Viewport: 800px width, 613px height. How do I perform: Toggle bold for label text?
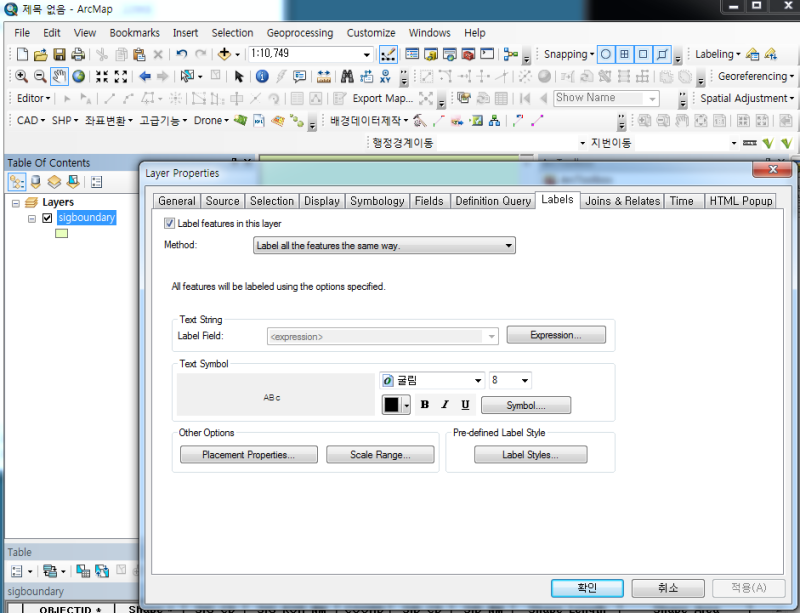point(424,405)
